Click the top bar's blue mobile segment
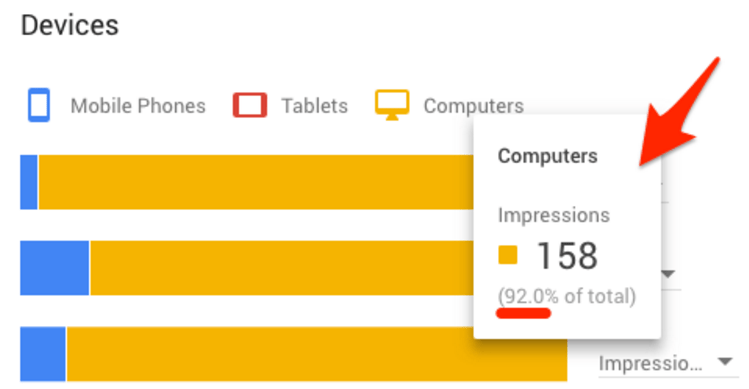This screenshot has height=389, width=749. (x=29, y=182)
